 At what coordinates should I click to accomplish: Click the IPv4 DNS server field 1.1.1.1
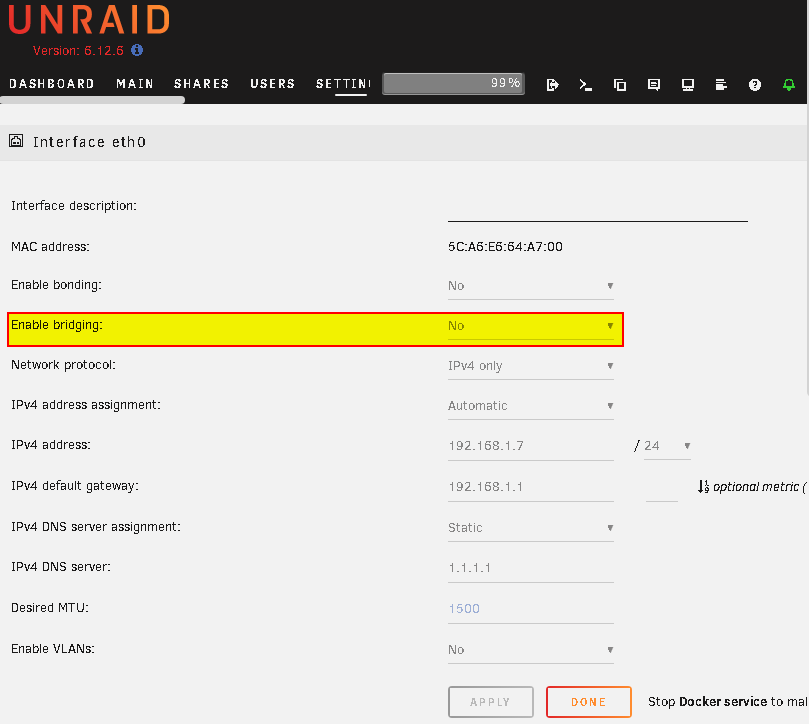(530, 568)
